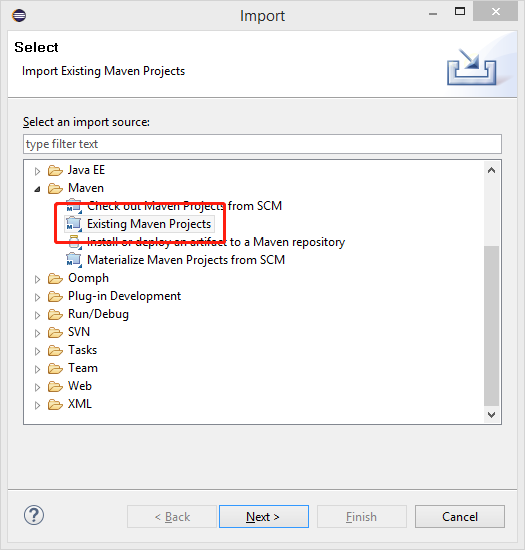Viewport: 525px width, 550px height.
Task: Select 'Materialize Maven Projects from SCM'
Action: (x=186, y=260)
